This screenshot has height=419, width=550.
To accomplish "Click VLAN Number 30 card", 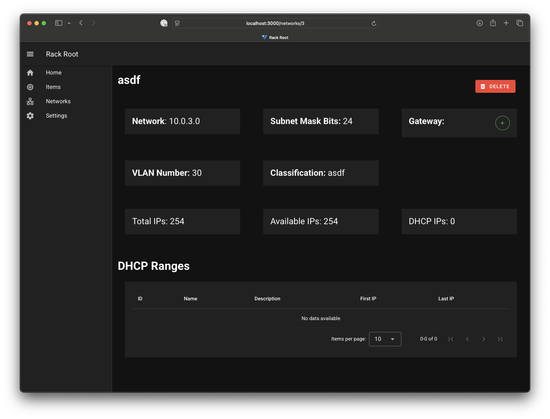I will coord(182,173).
